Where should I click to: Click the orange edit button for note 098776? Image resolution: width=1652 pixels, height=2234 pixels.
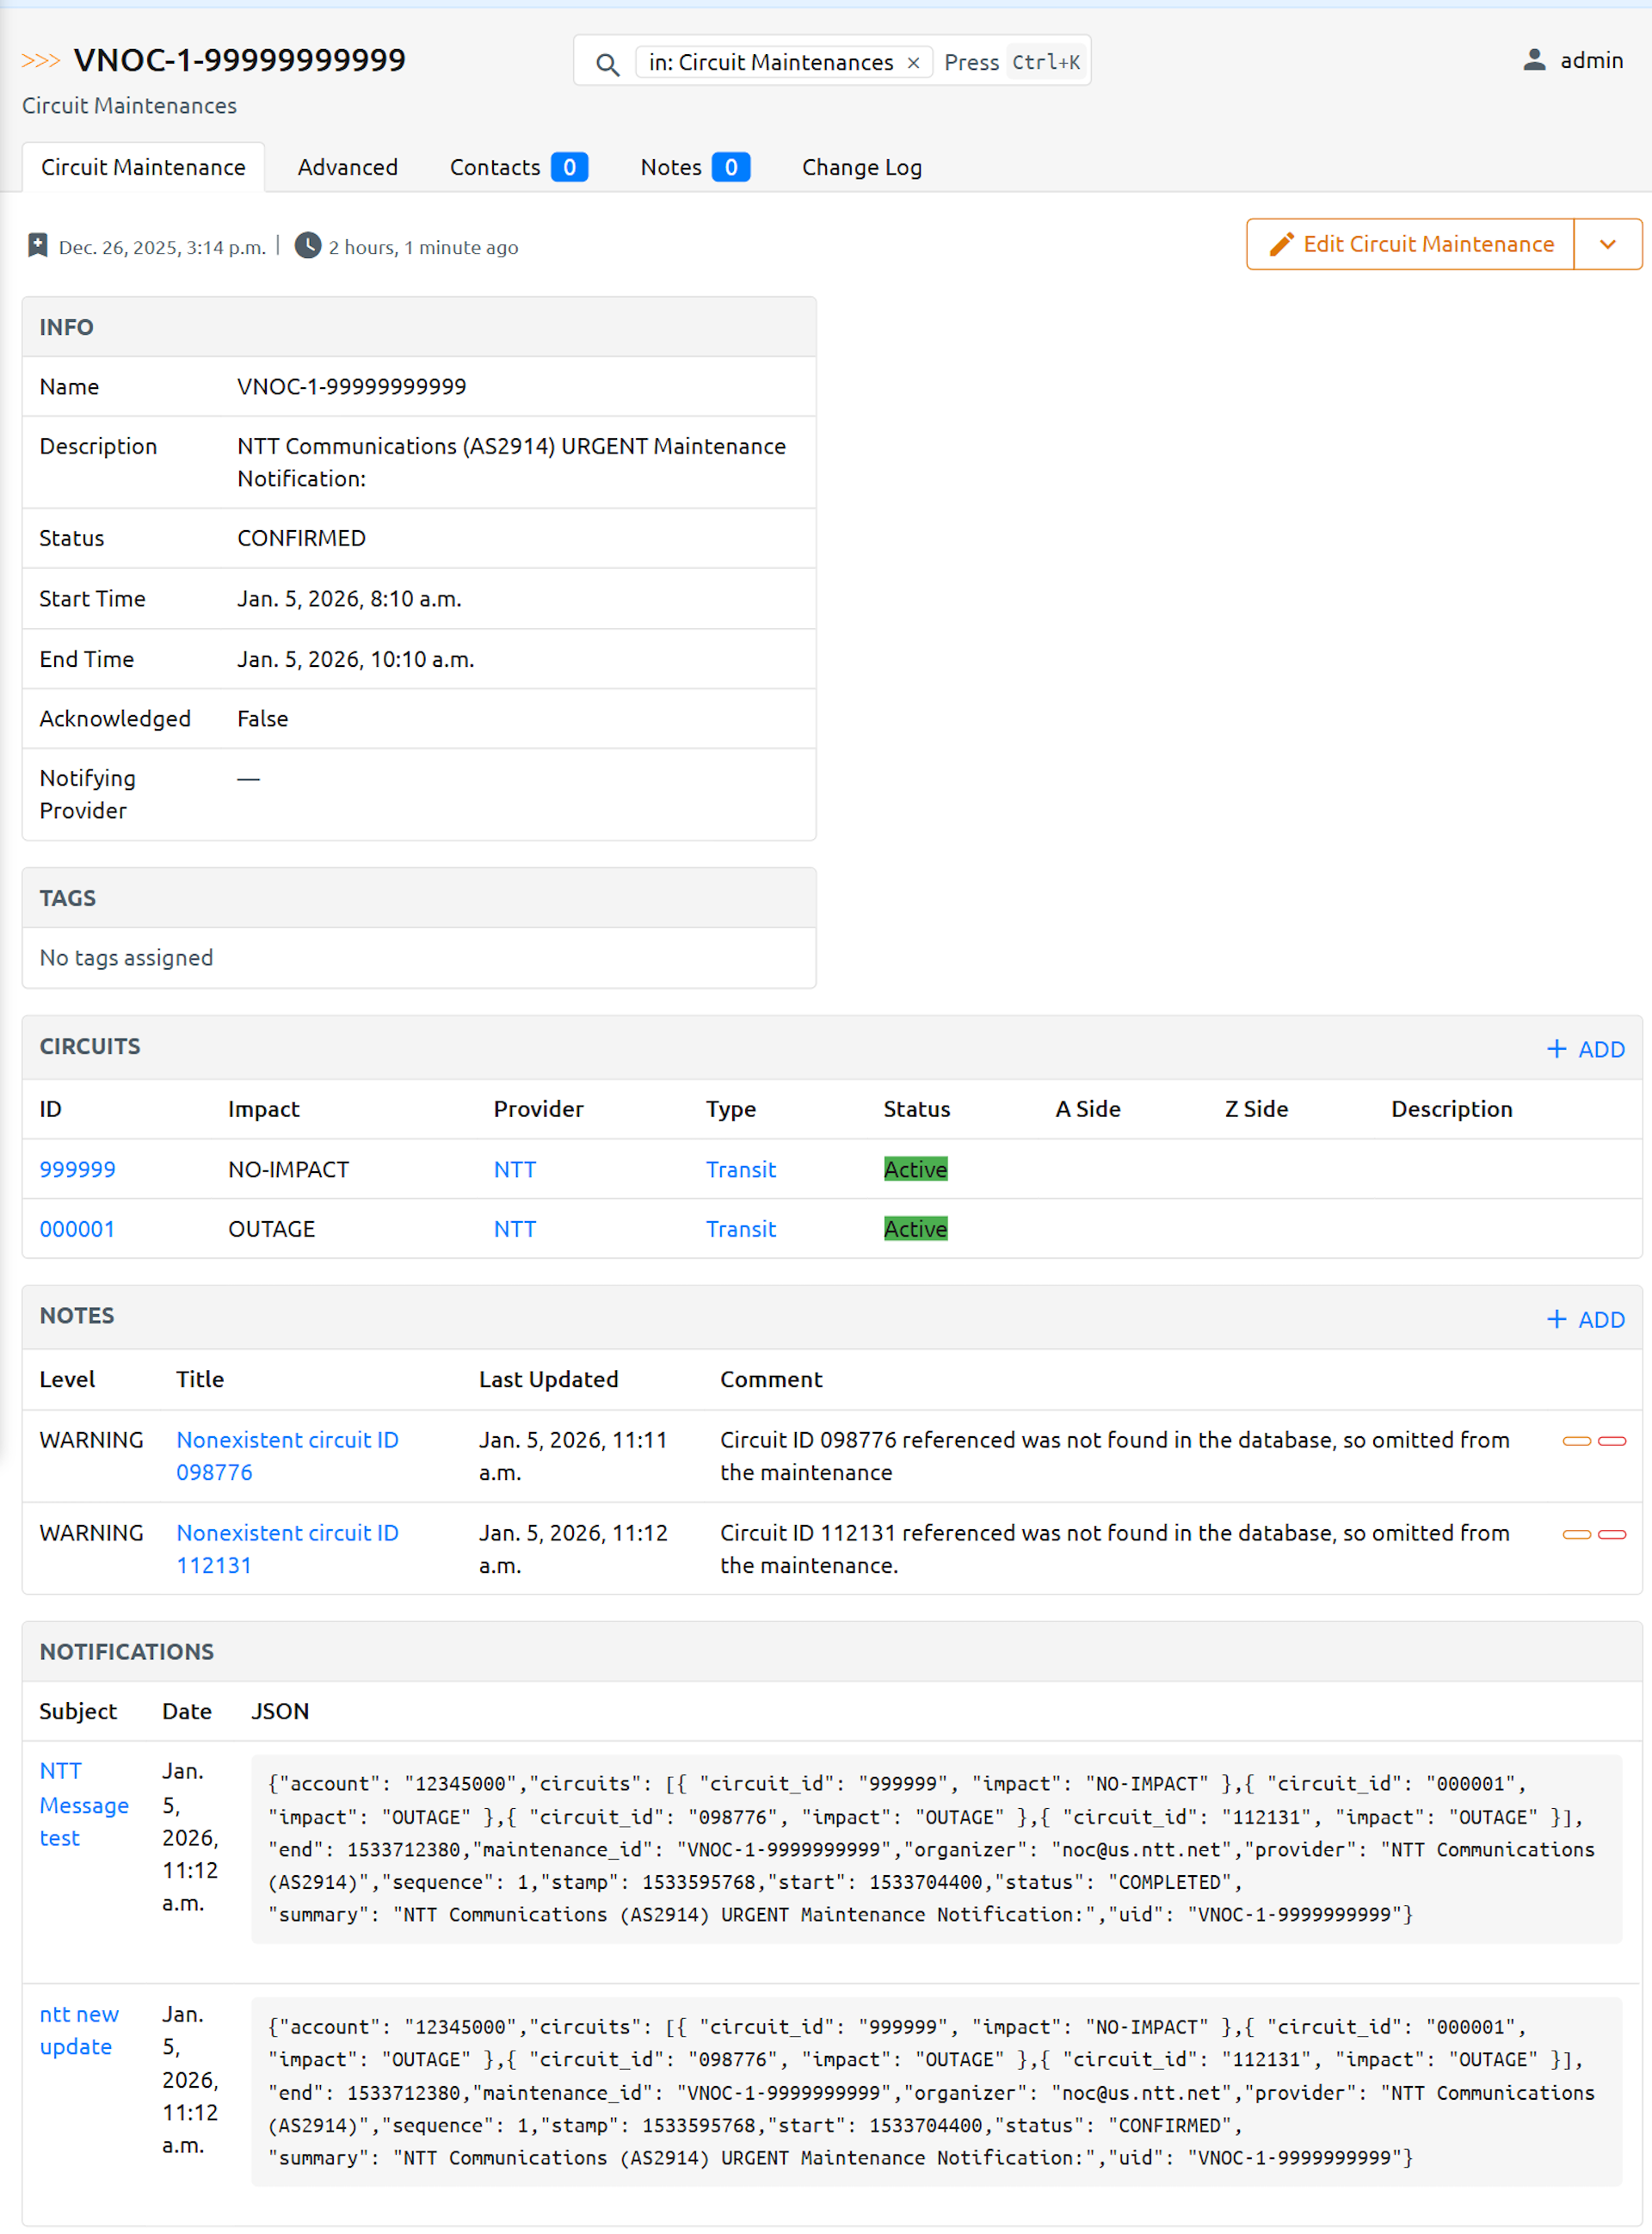coord(1576,1441)
